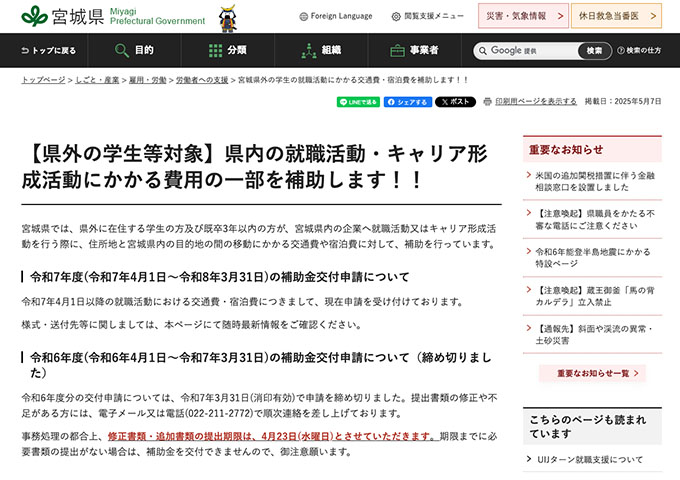Open the Miyagi Prefecture logo homepage
Screen dimensions: 680x480
[113, 16]
